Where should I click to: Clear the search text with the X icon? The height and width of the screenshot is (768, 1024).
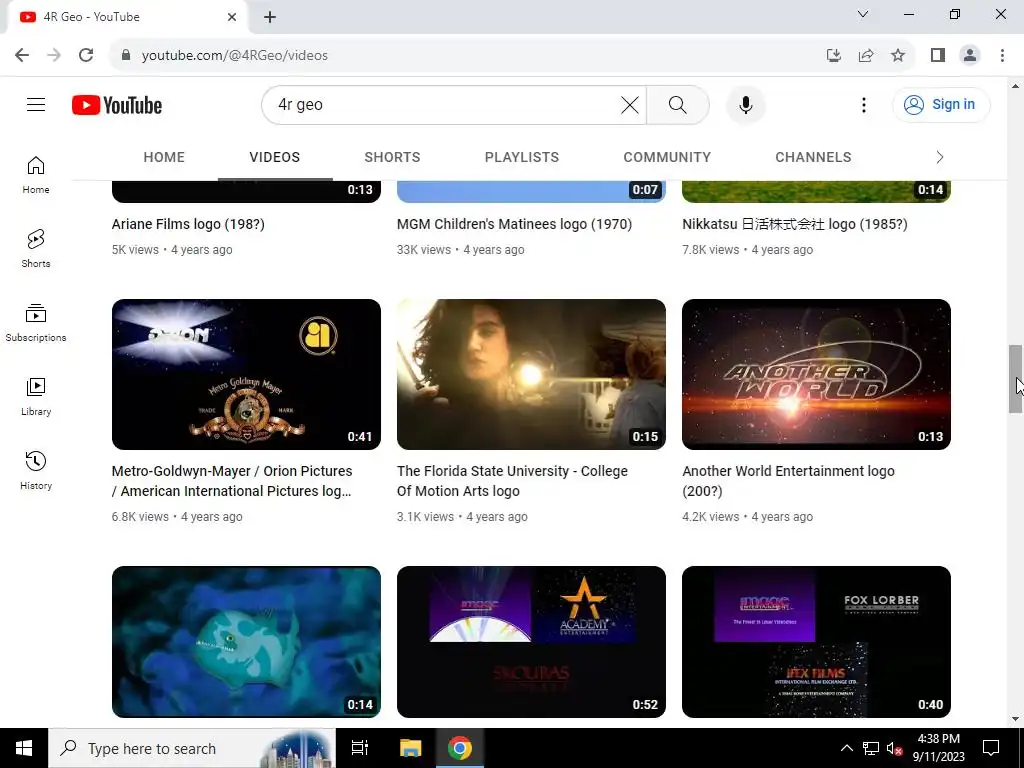[x=630, y=104]
